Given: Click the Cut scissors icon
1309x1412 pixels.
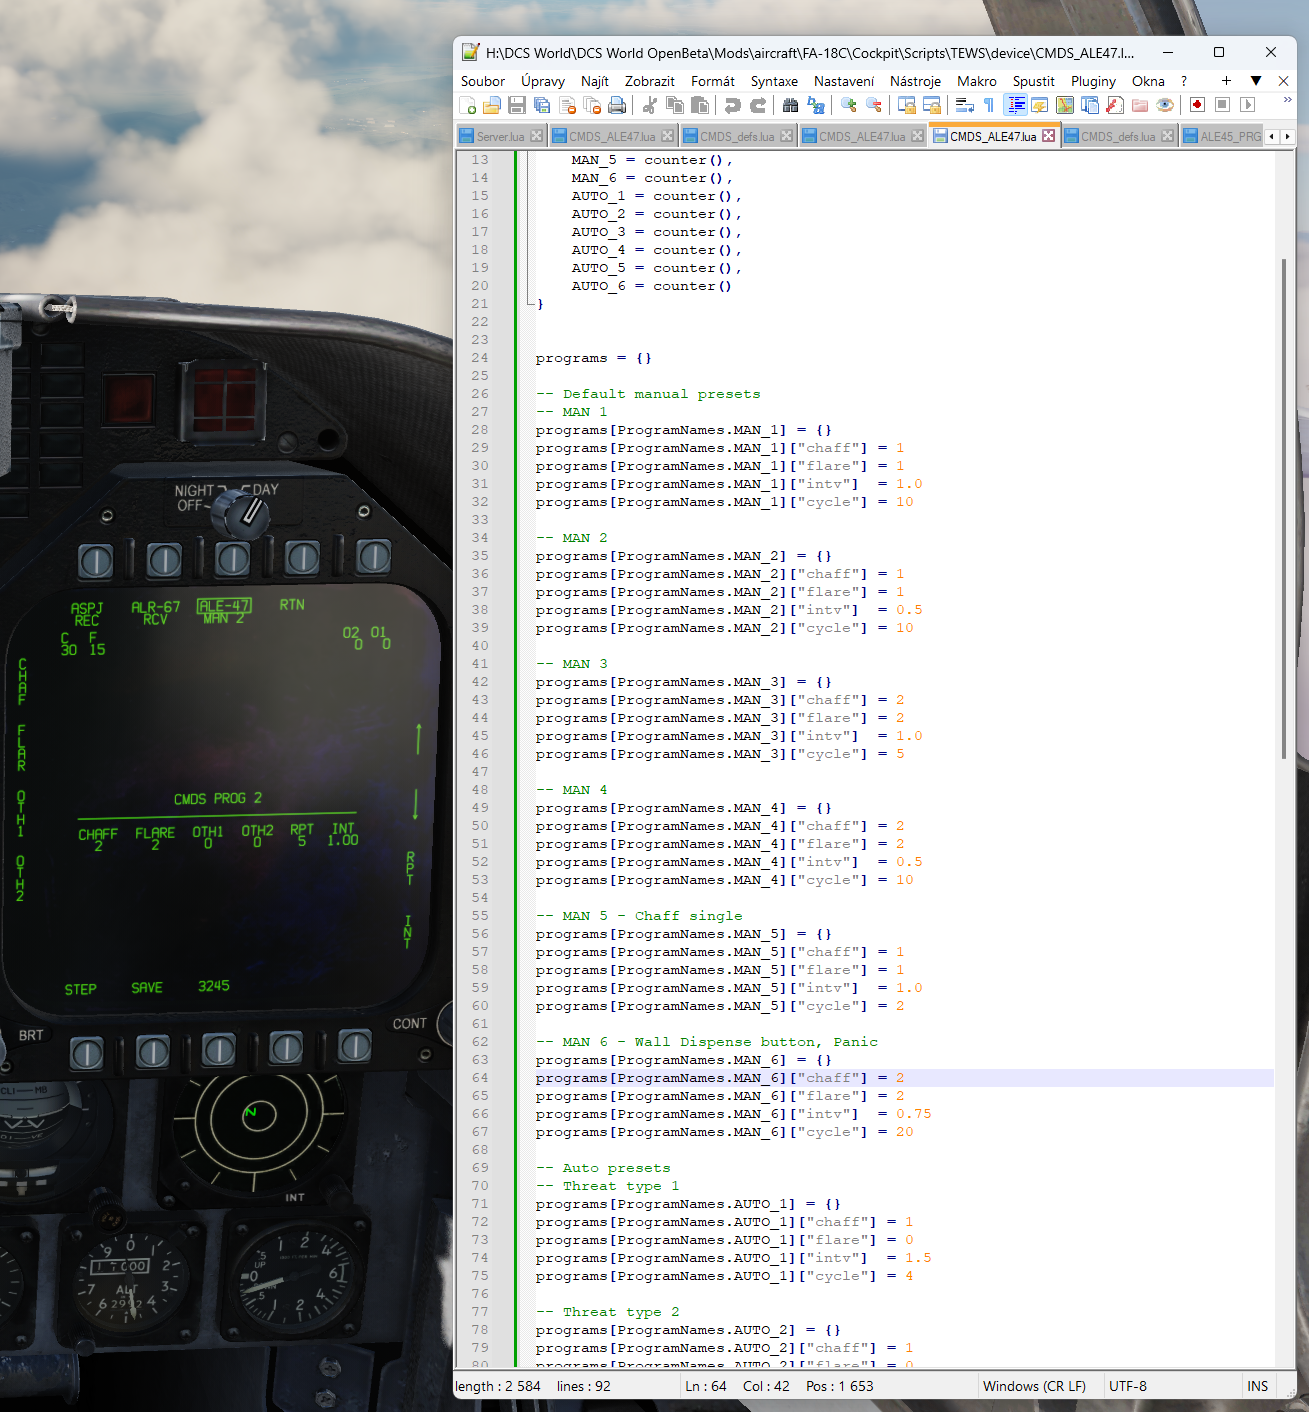Looking at the screenshot, I should coord(650,105).
